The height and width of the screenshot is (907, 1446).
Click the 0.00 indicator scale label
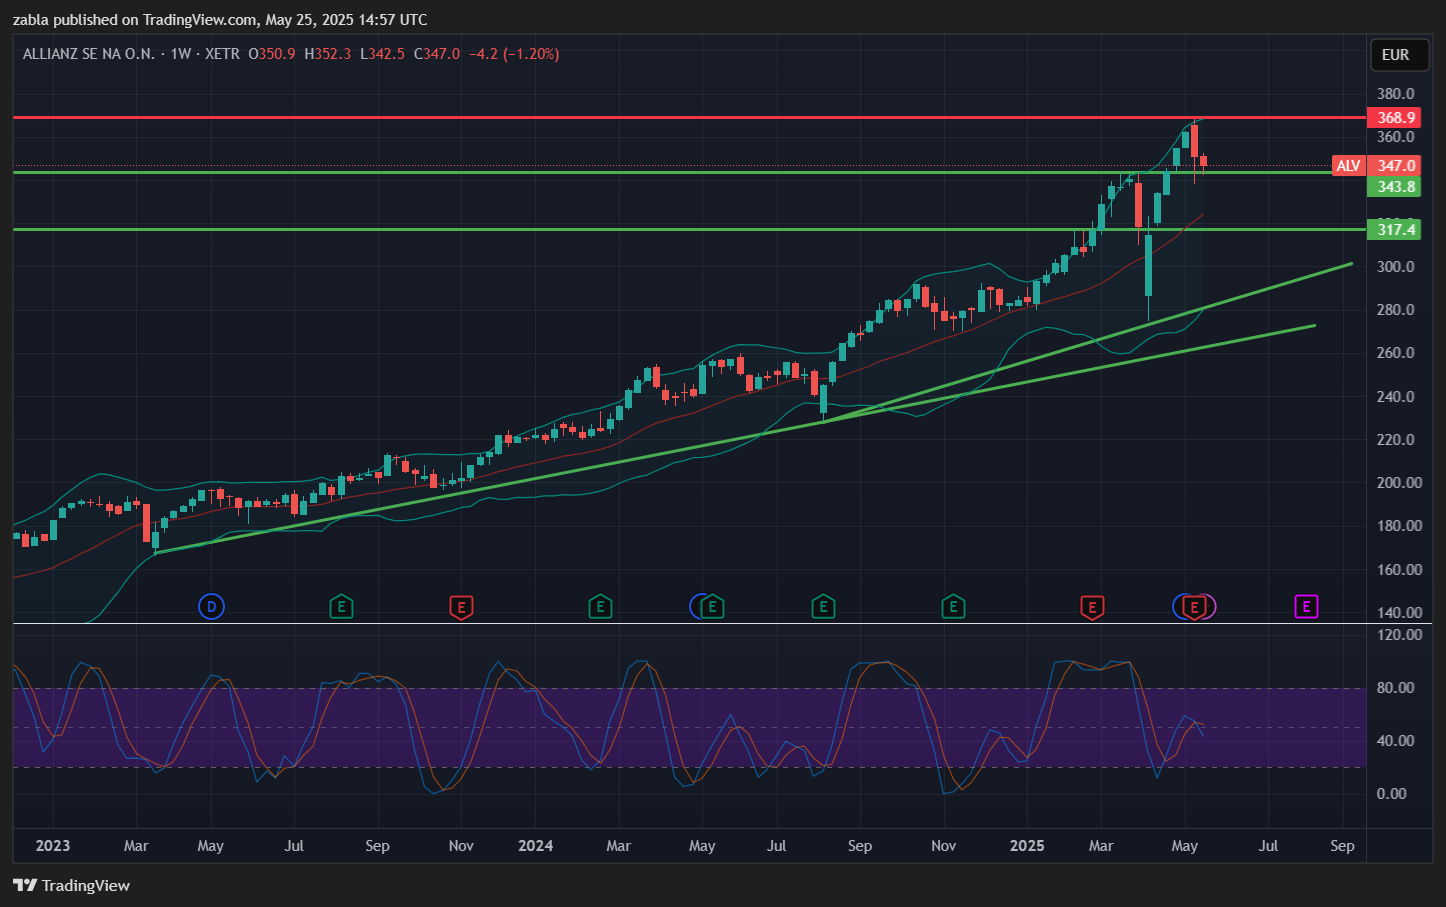click(x=1391, y=794)
